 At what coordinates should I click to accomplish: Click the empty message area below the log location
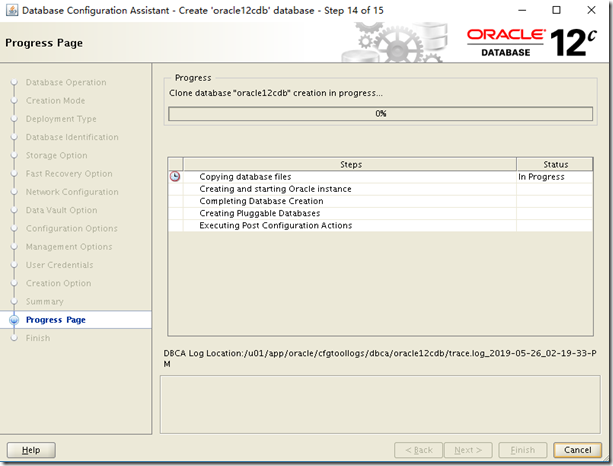(380, 405)
